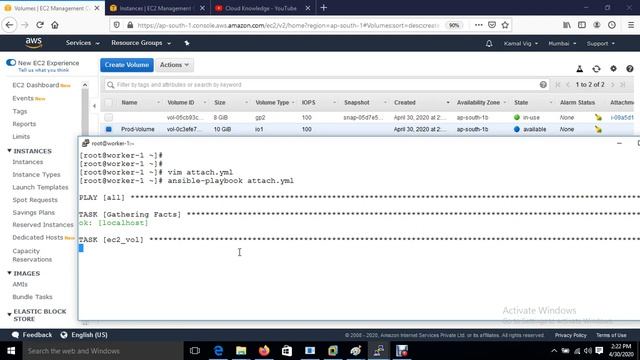Click the AWS logo home icon
640x360 pixels.
tap(33, 42)
